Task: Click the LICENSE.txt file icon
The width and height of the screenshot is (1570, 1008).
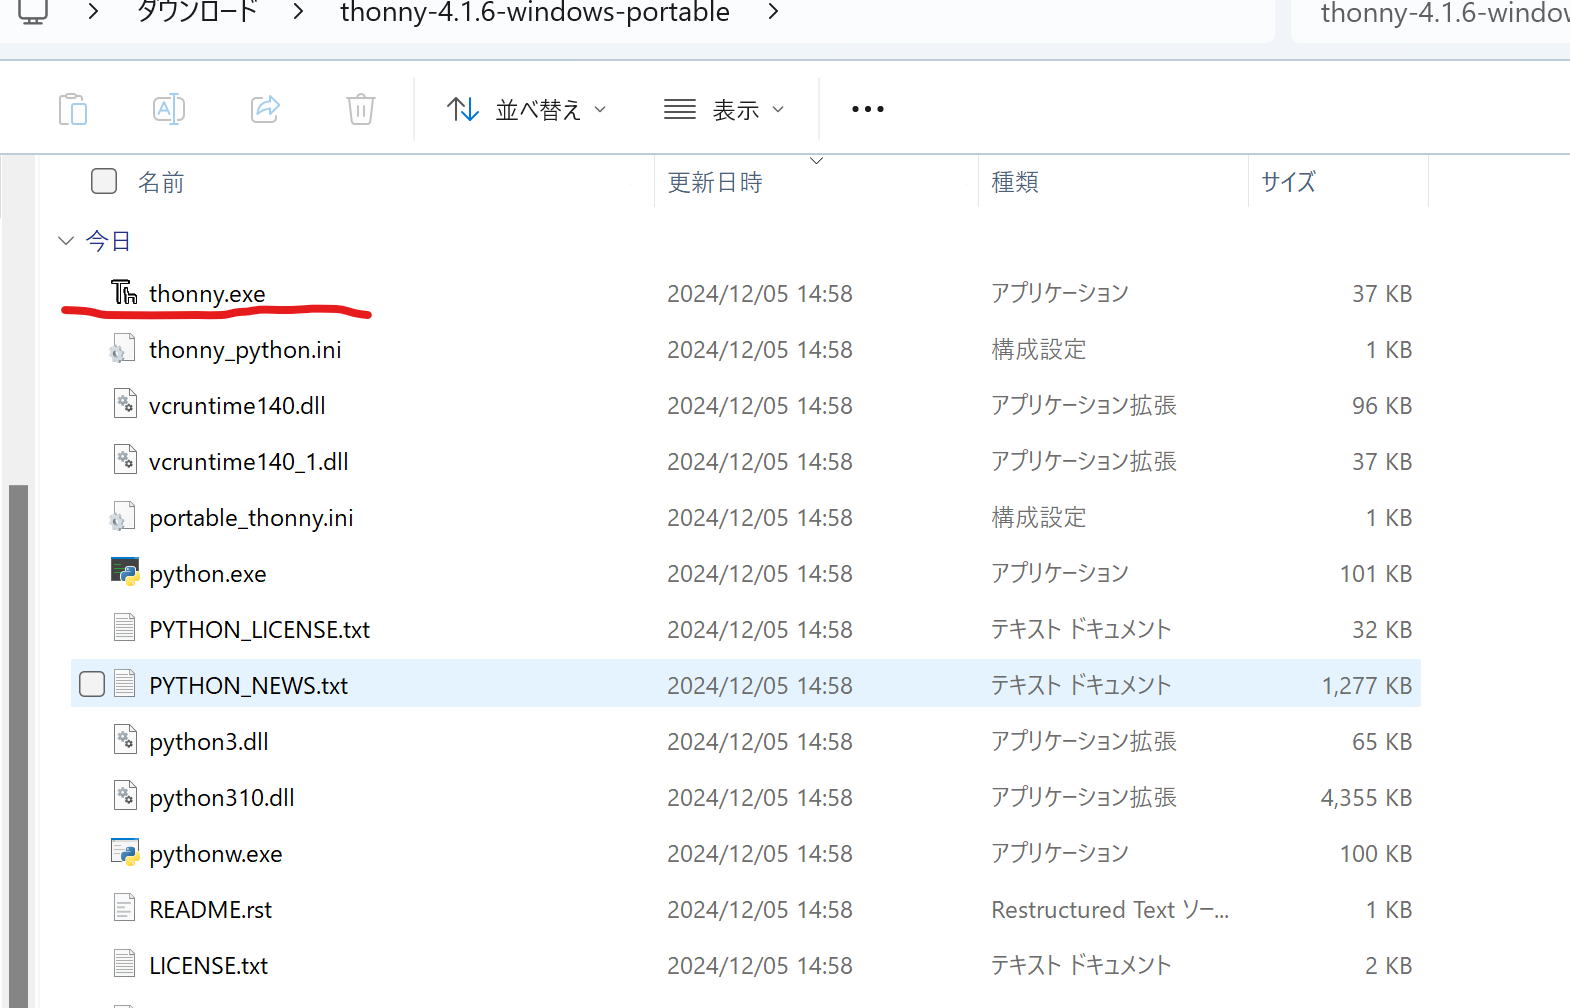Action: point(124,965)
